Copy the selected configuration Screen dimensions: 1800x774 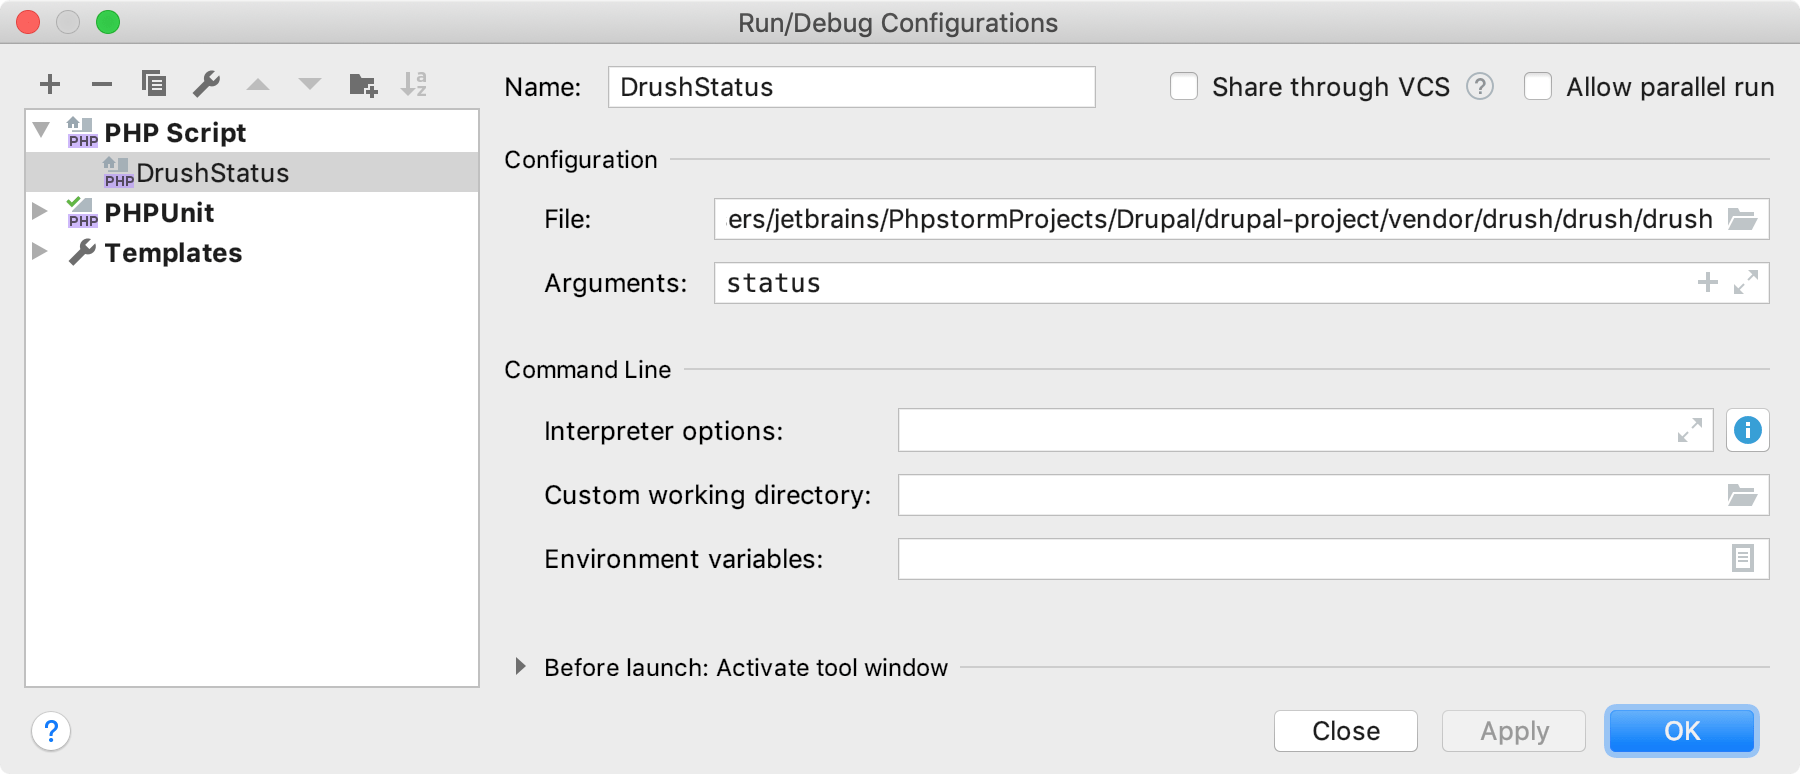154,83
